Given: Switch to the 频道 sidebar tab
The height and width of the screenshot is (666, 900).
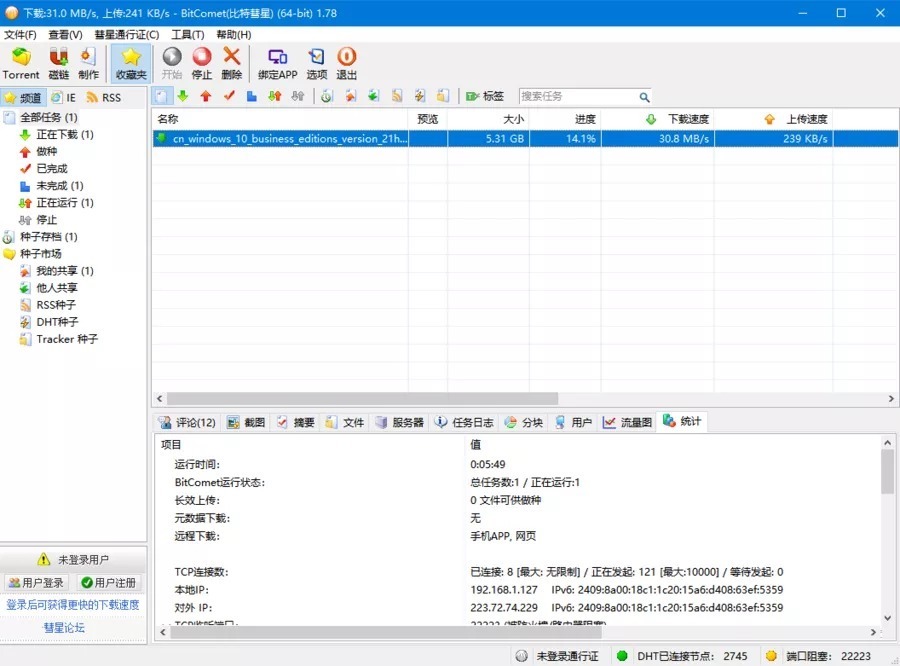Looking at the screenshot, I should pos(24,98).
